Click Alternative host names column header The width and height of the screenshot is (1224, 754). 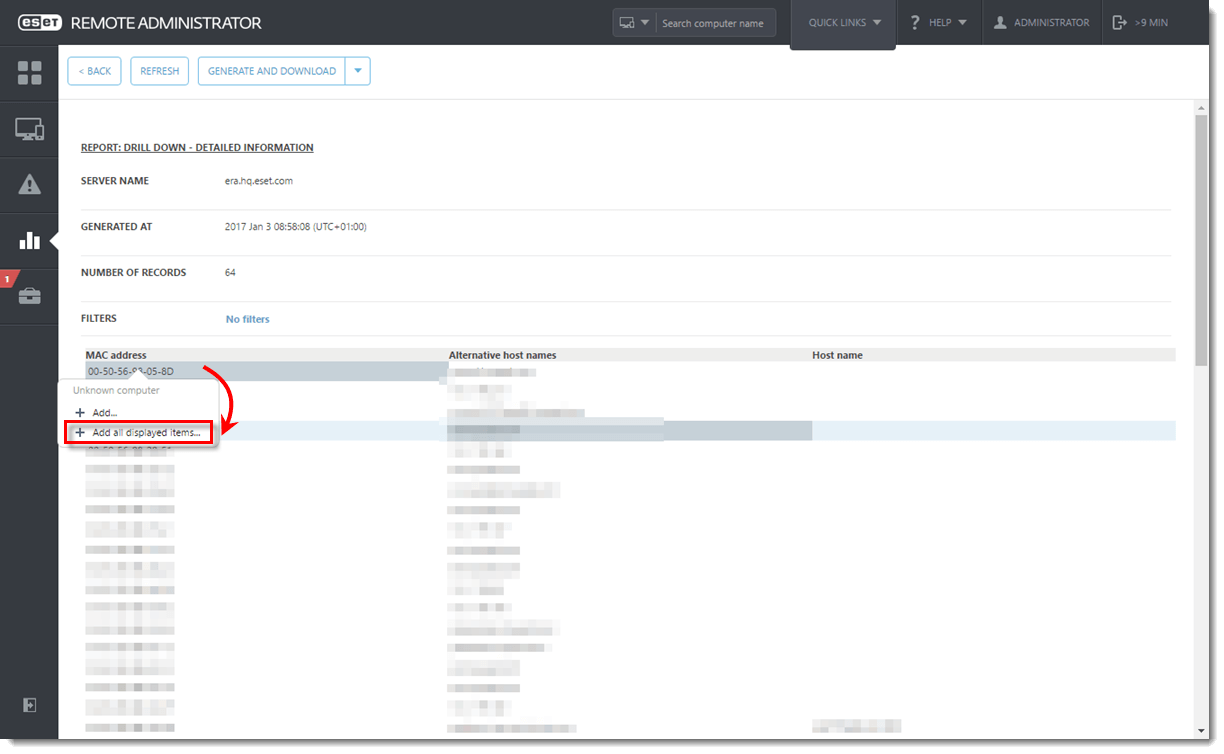(x=503, y=355)
